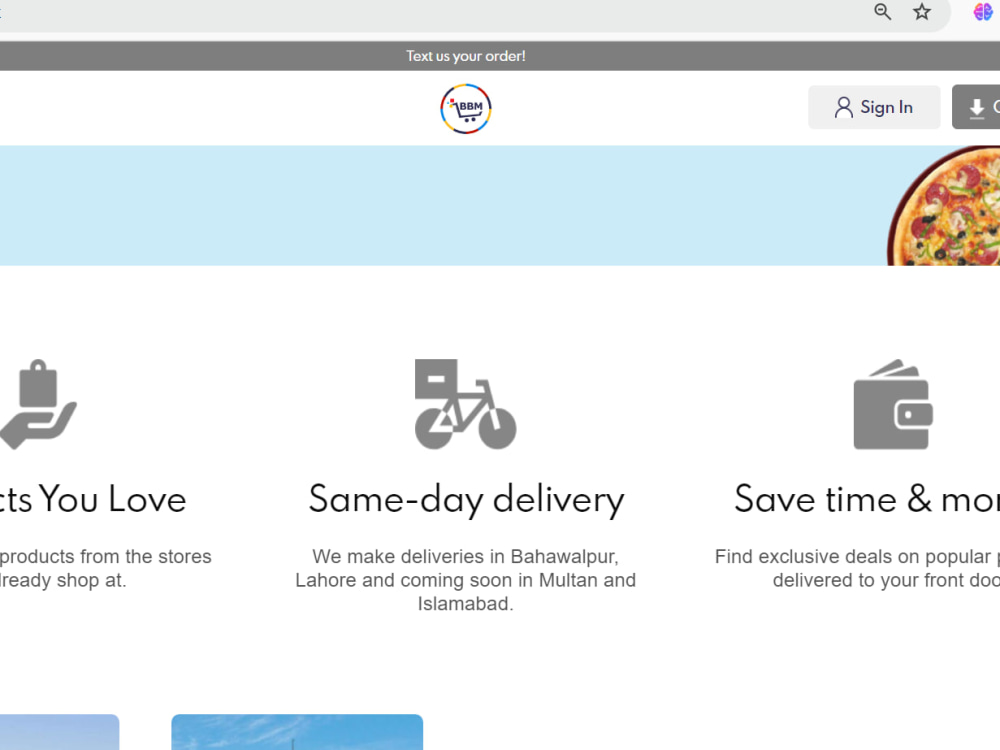
Task: Click the browser zoom magnifier icon
Action: click(x=883, y=11)
